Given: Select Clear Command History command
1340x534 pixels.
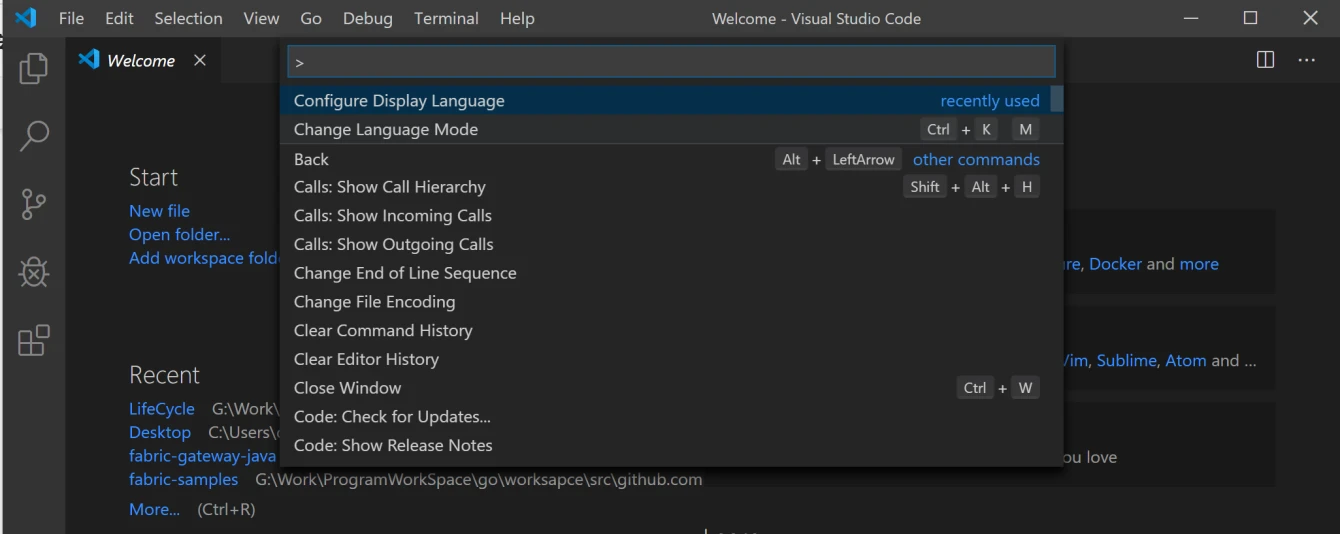Looking at the screenshot, I should [383, 331].
